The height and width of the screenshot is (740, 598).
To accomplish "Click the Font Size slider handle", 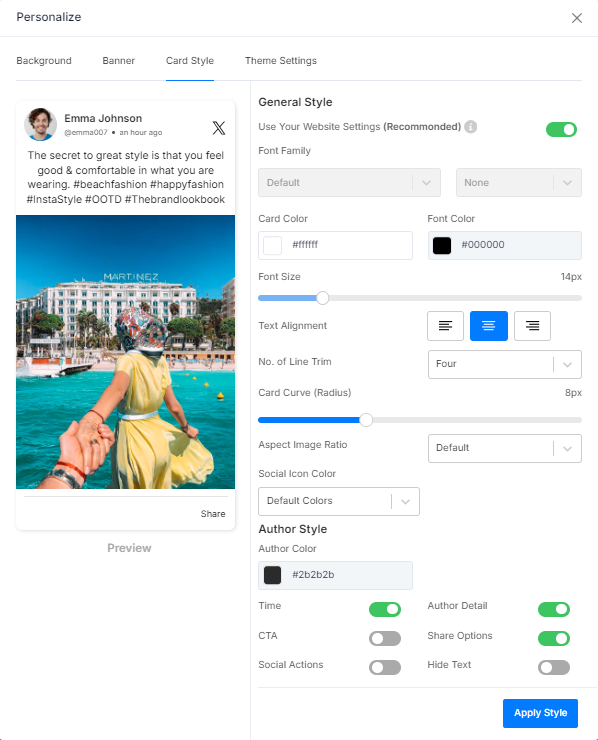I will tap(322, 298).
